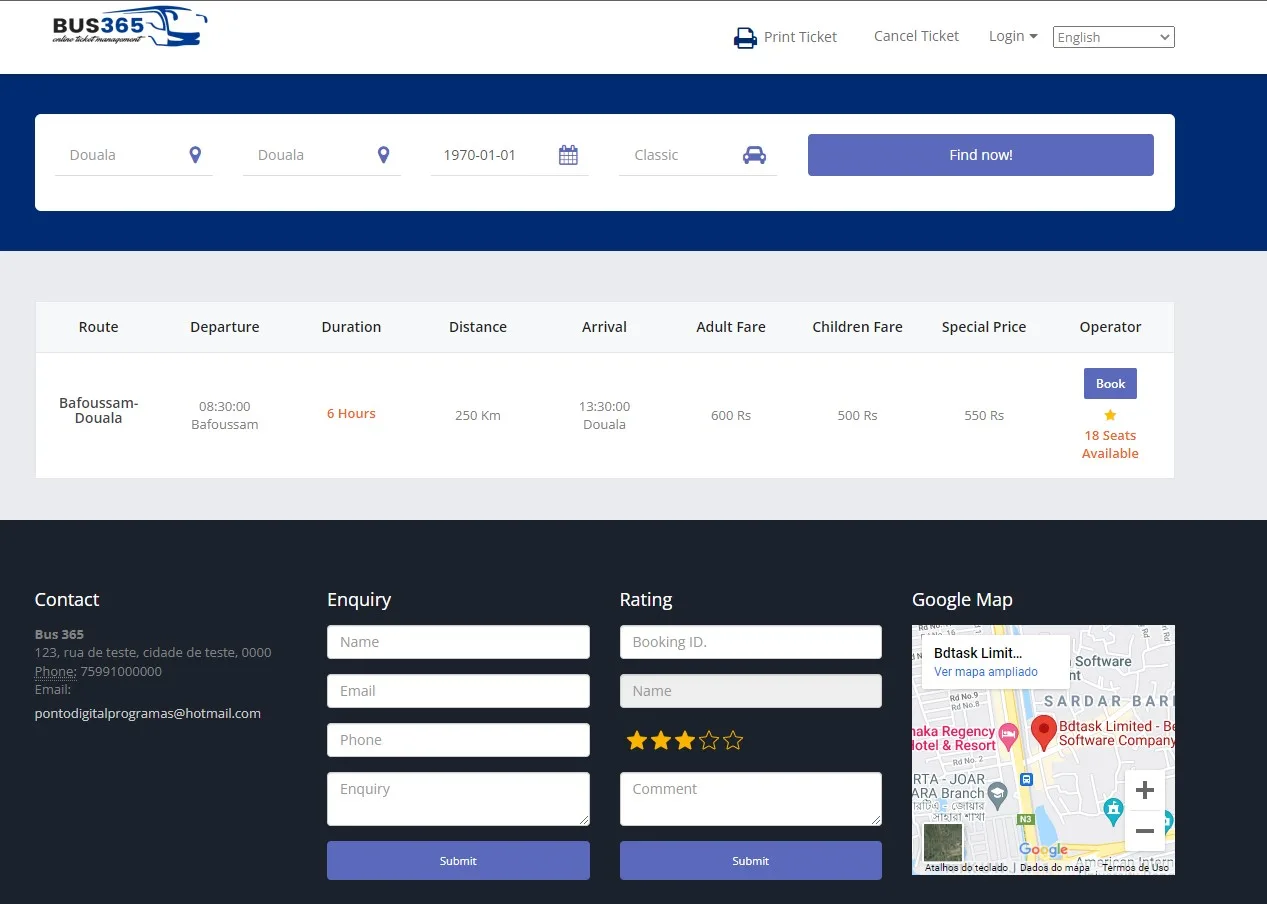Click the Dados do mapa label
The height and width of the screenshot is (904, 1267).
[1055, 868]
